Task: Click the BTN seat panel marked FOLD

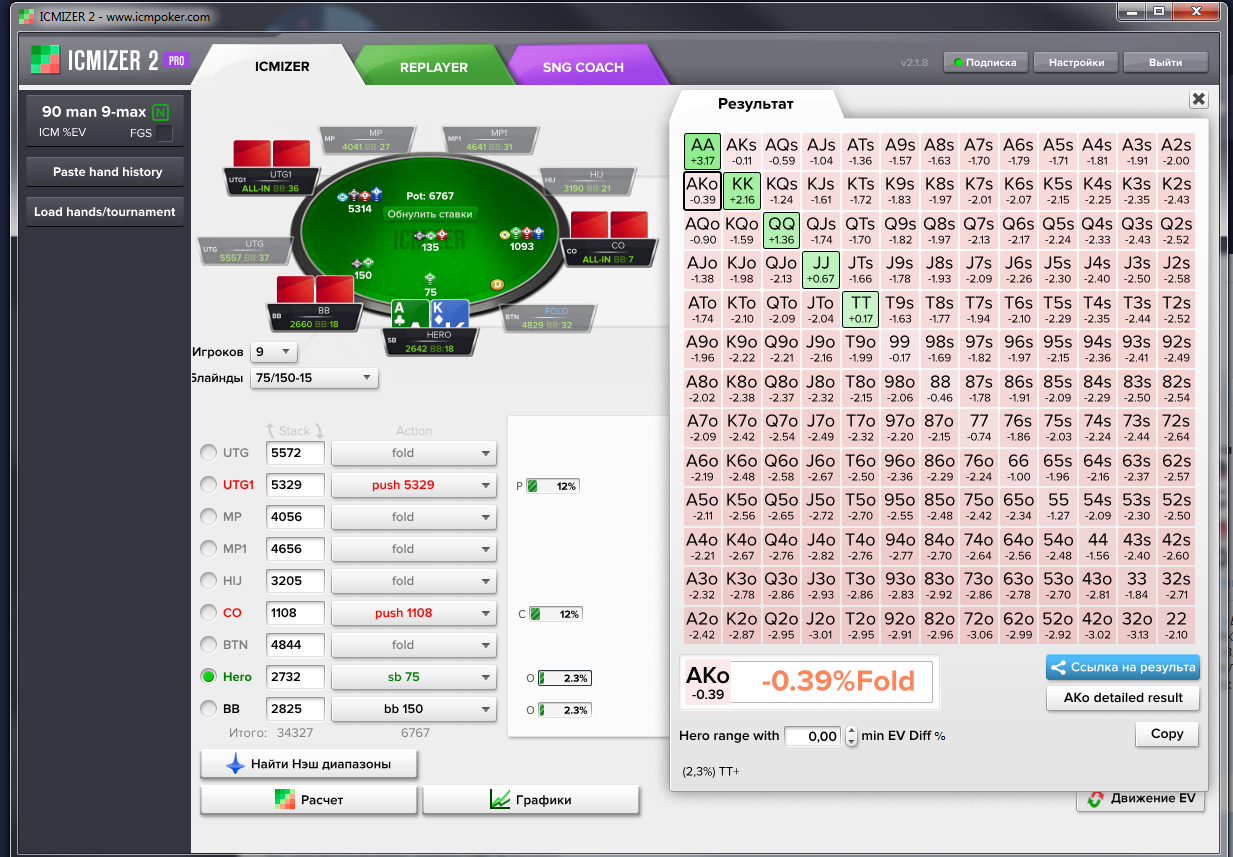Action: (x=548, y=319)
